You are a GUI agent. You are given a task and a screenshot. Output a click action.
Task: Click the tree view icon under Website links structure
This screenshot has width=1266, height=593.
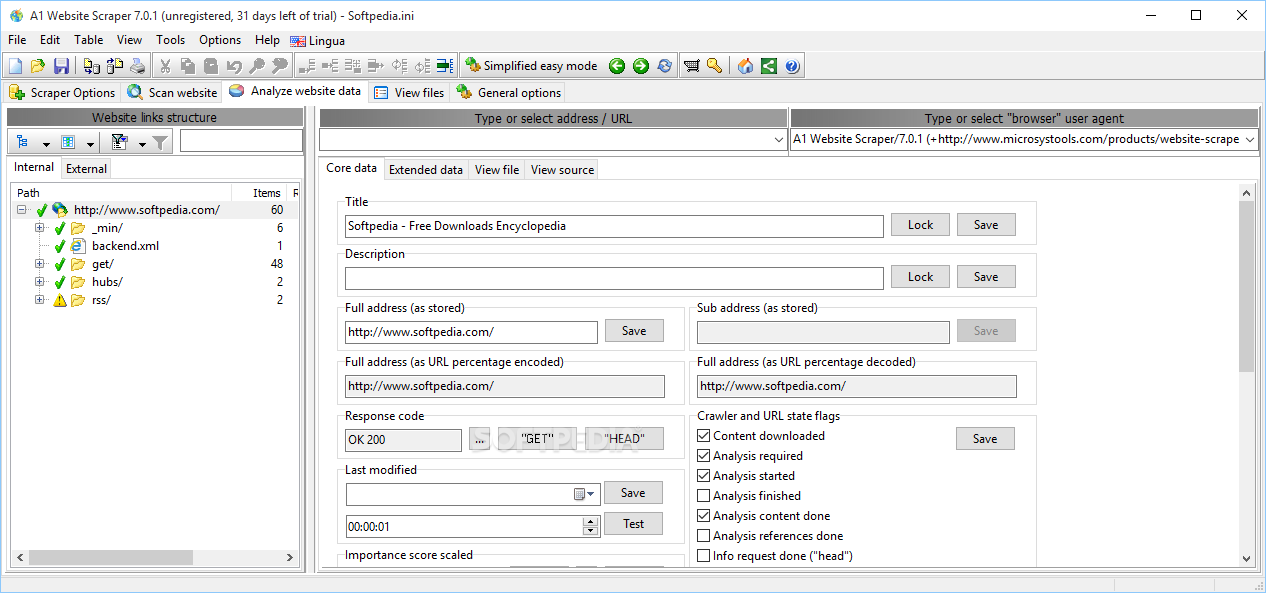(x=23, y=142)
